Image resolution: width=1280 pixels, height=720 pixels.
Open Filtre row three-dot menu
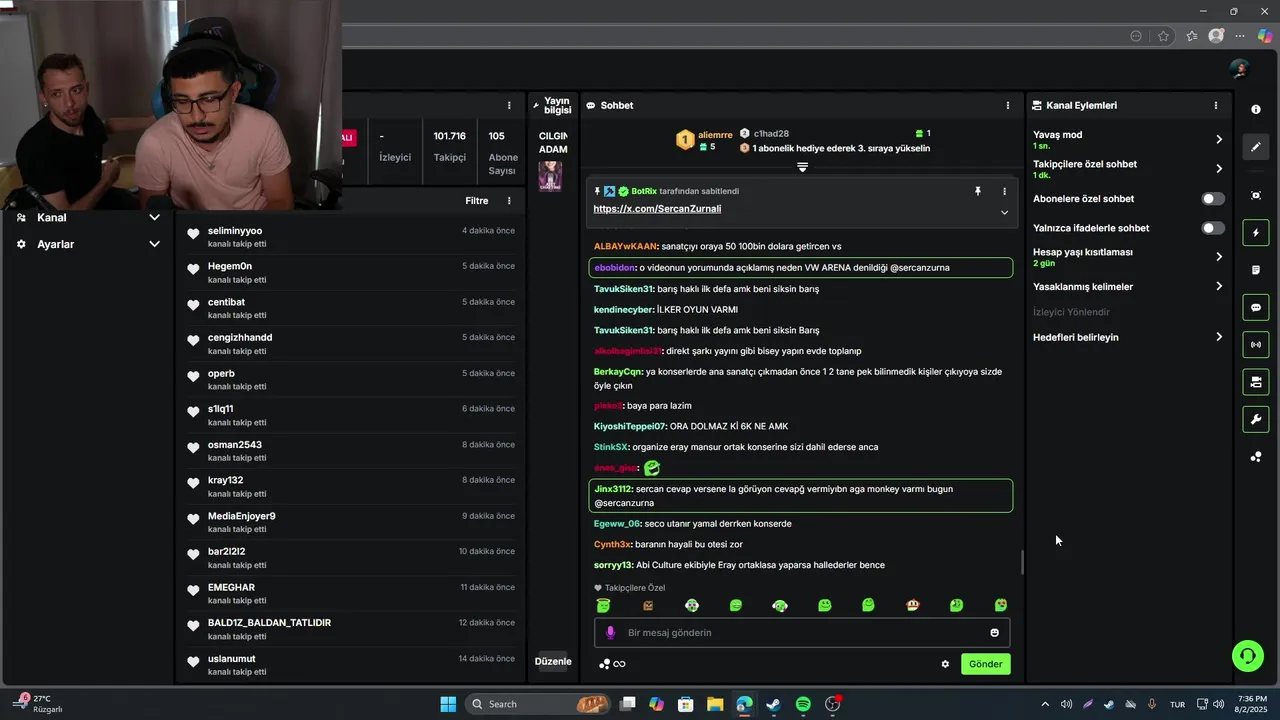click(509, 201)
